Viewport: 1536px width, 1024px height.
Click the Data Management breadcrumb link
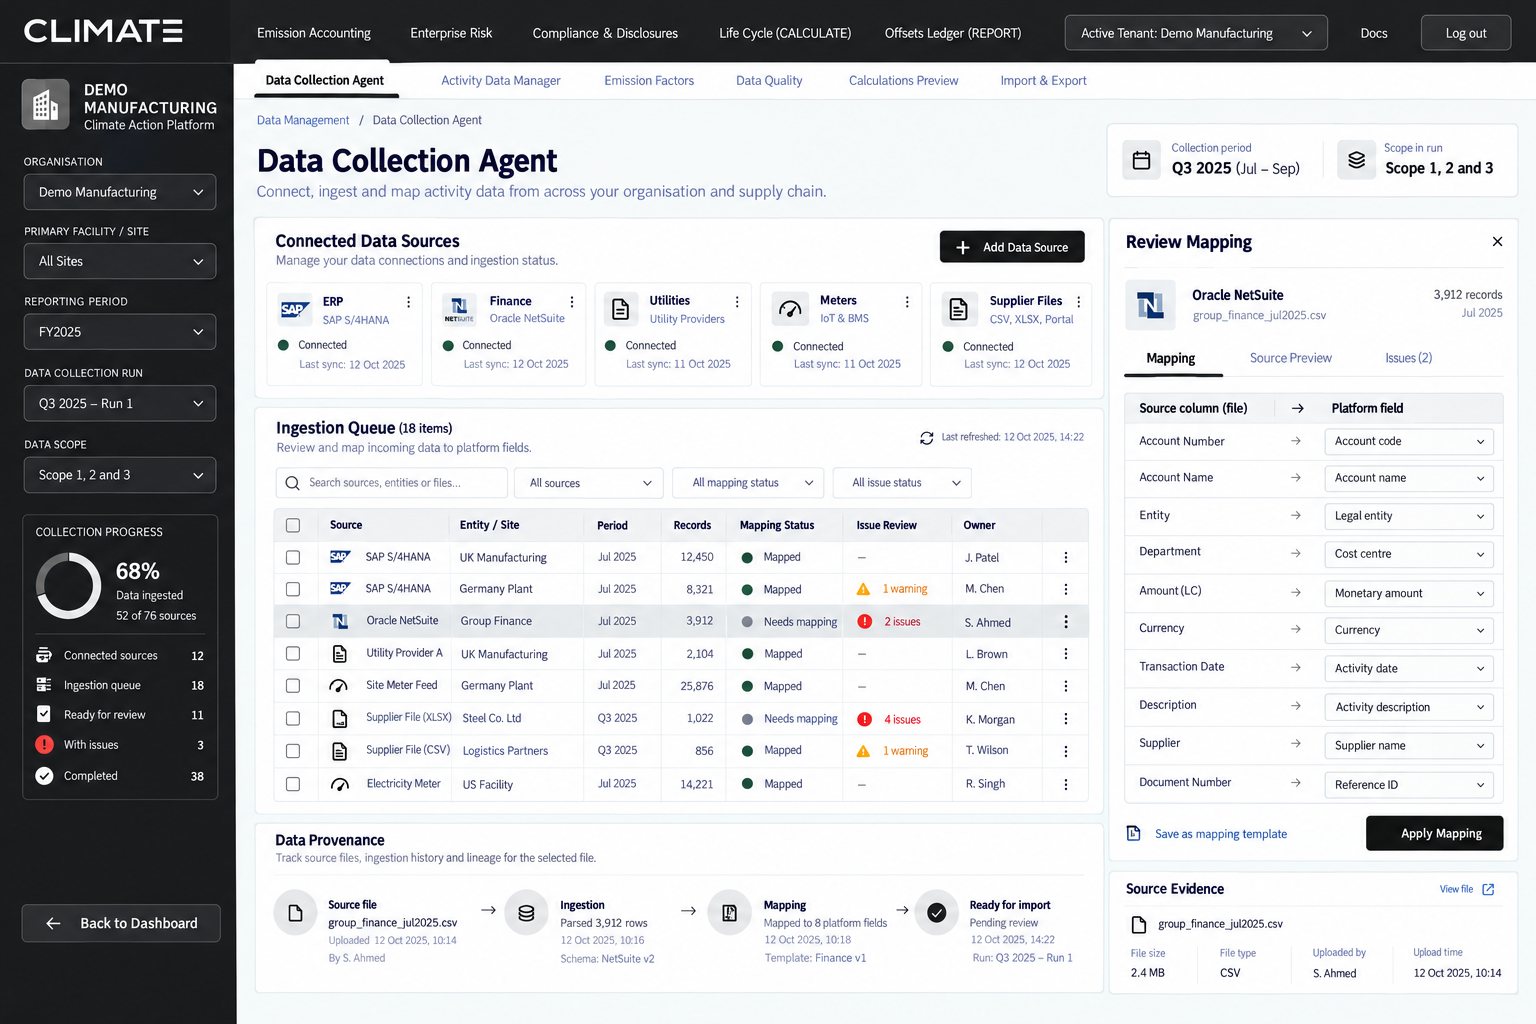click(303, 120)
